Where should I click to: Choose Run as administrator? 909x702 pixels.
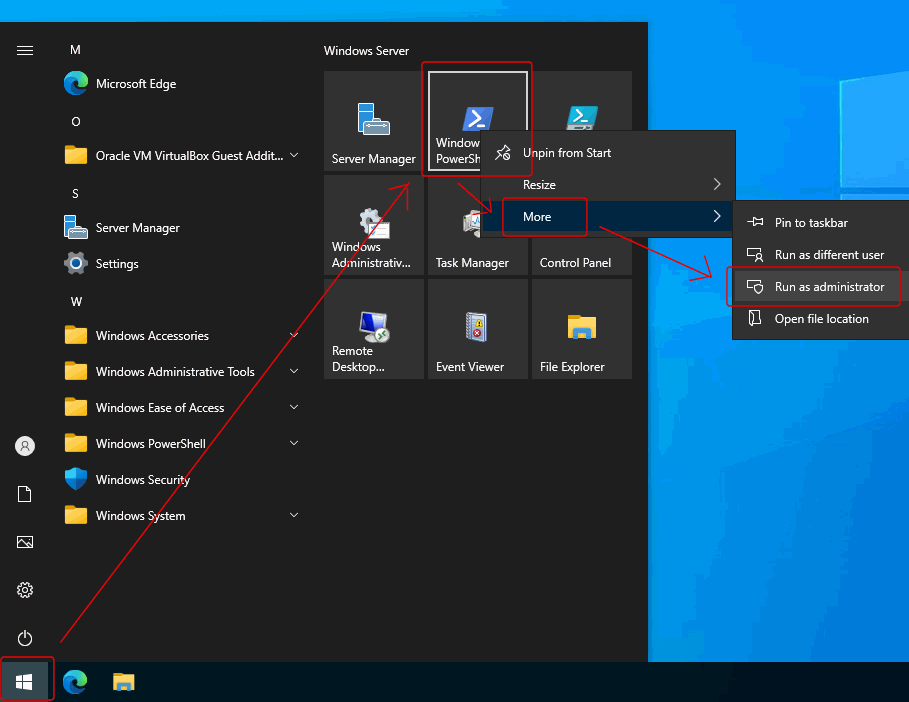click(821, 287)
